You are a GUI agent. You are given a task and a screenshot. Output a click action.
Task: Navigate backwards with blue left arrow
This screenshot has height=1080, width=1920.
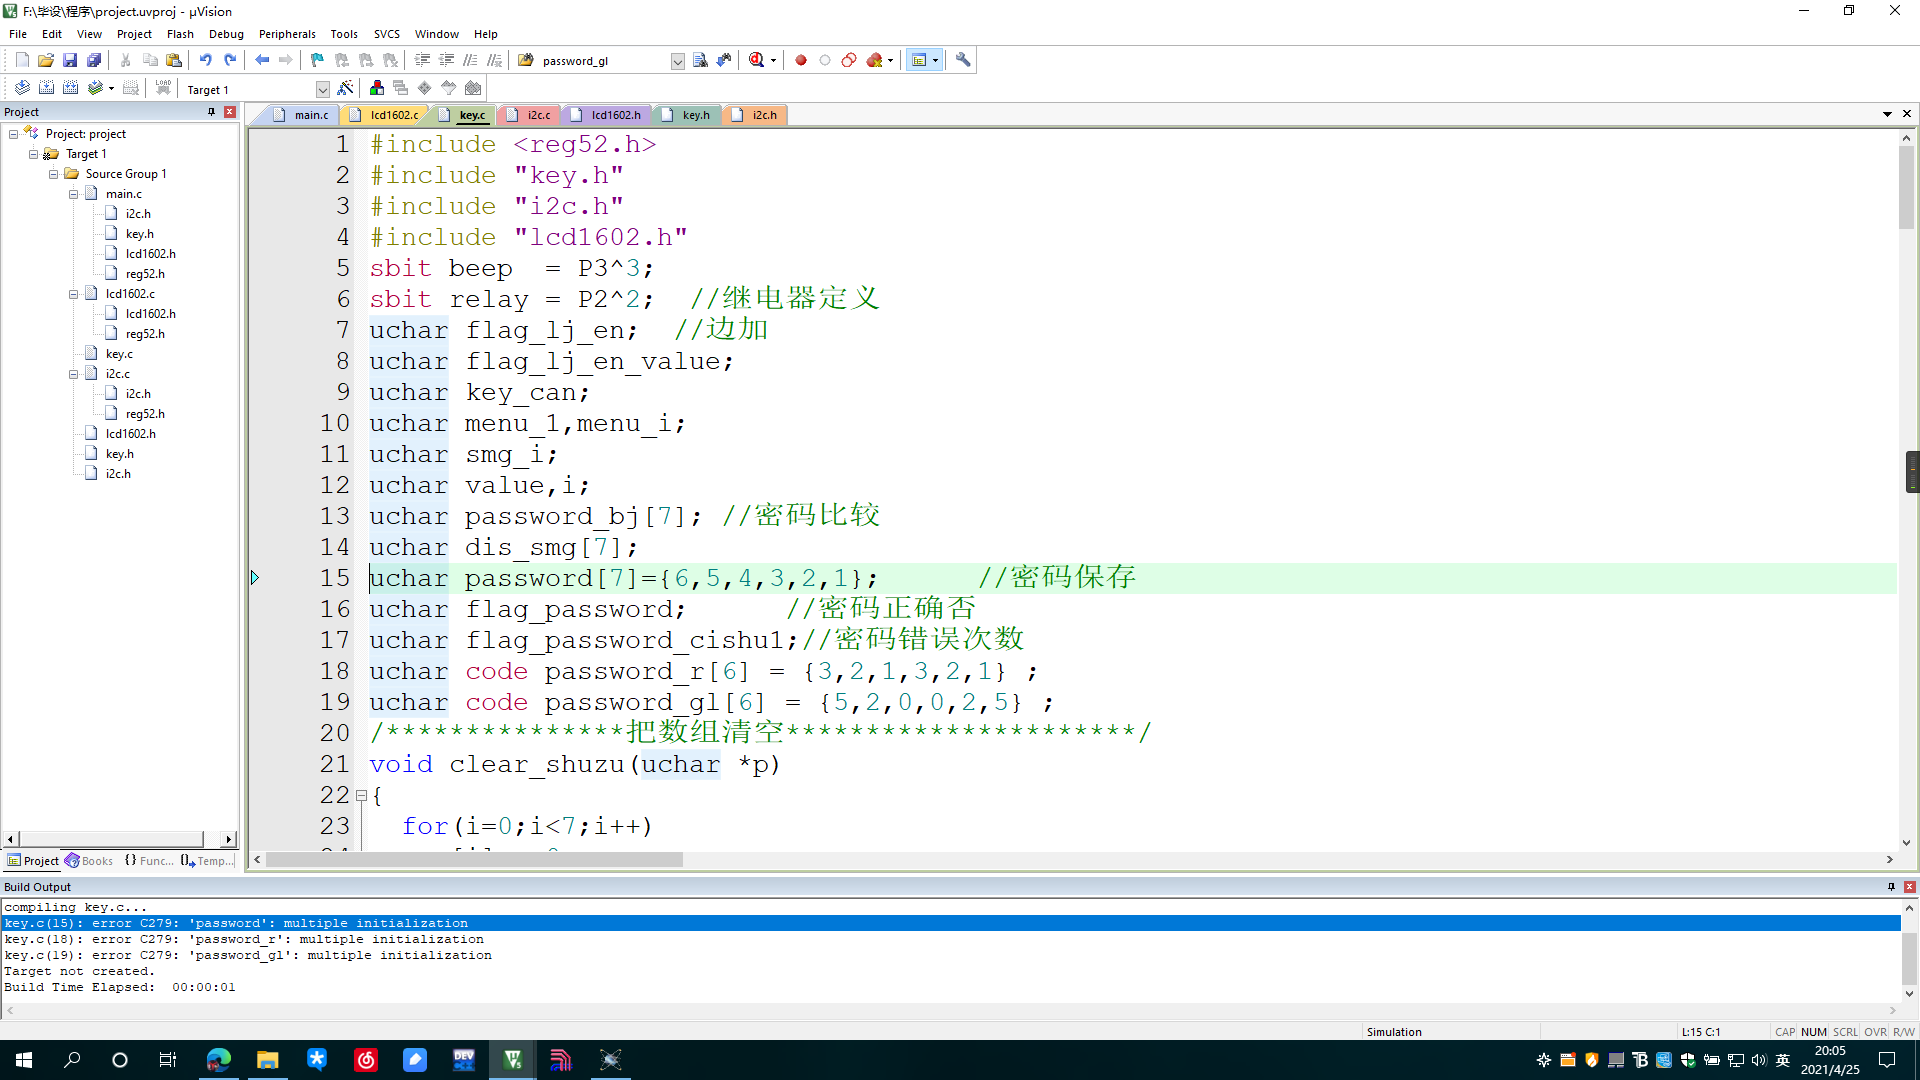(x=262, y=60)
